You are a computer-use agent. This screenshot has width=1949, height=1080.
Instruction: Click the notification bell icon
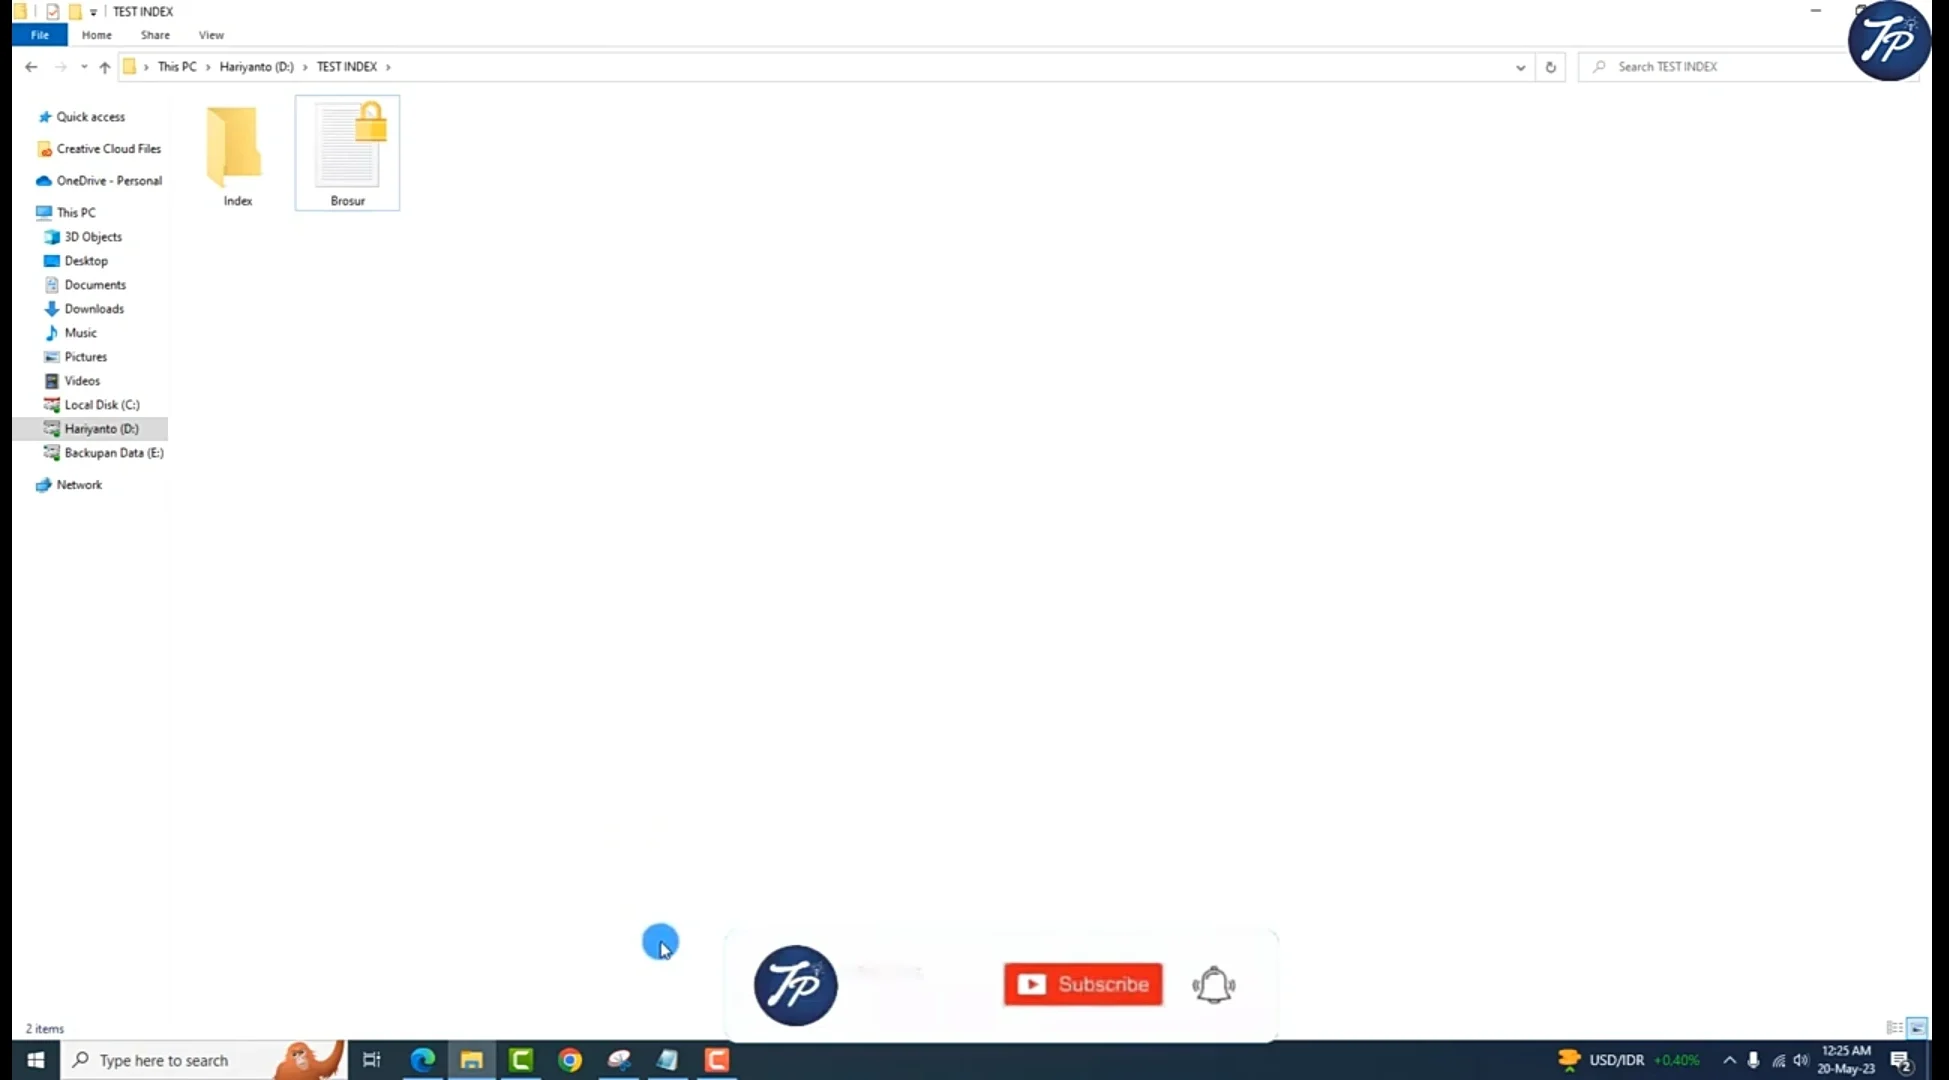[1214, 985]
